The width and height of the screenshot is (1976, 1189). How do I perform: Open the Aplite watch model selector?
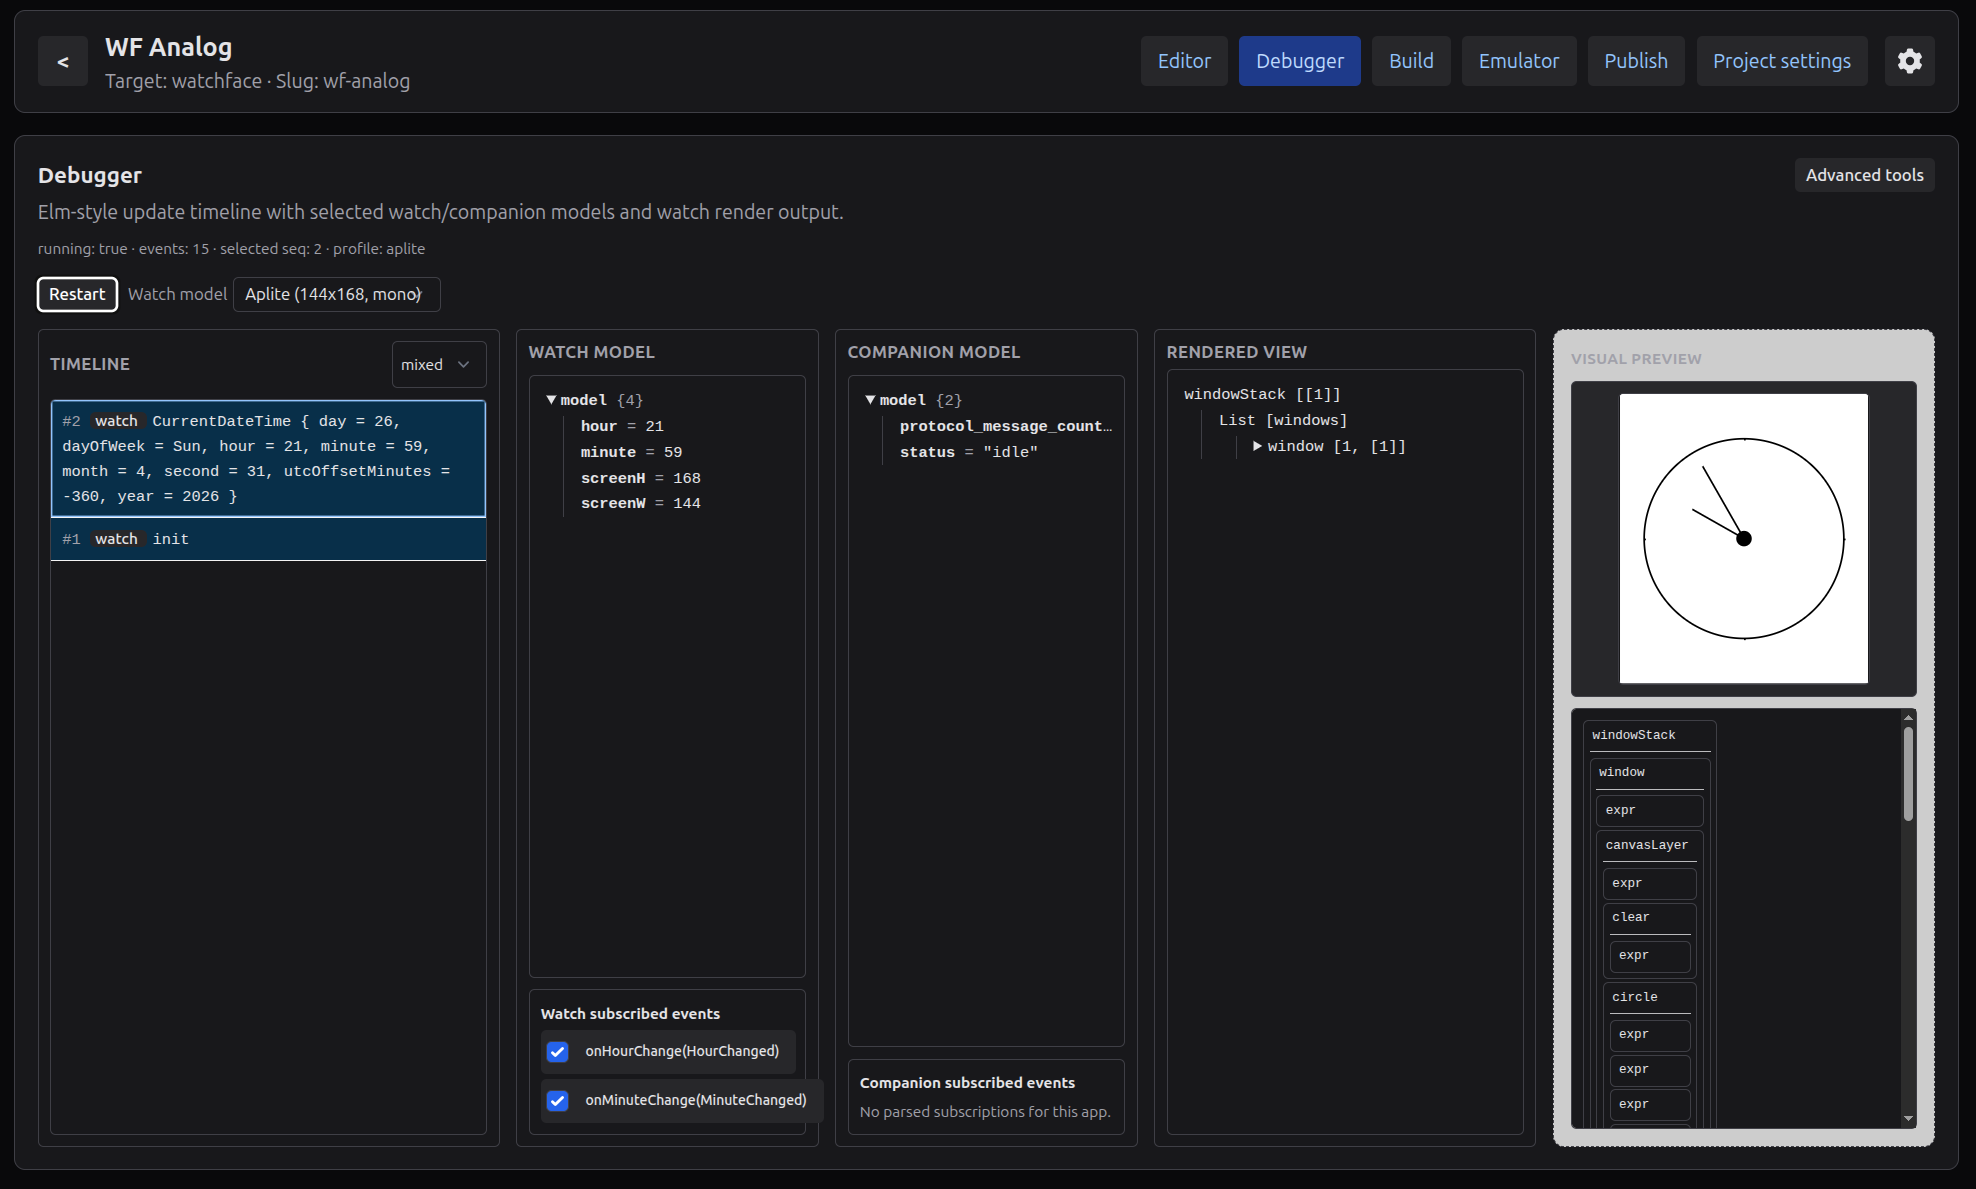(336, 294)
